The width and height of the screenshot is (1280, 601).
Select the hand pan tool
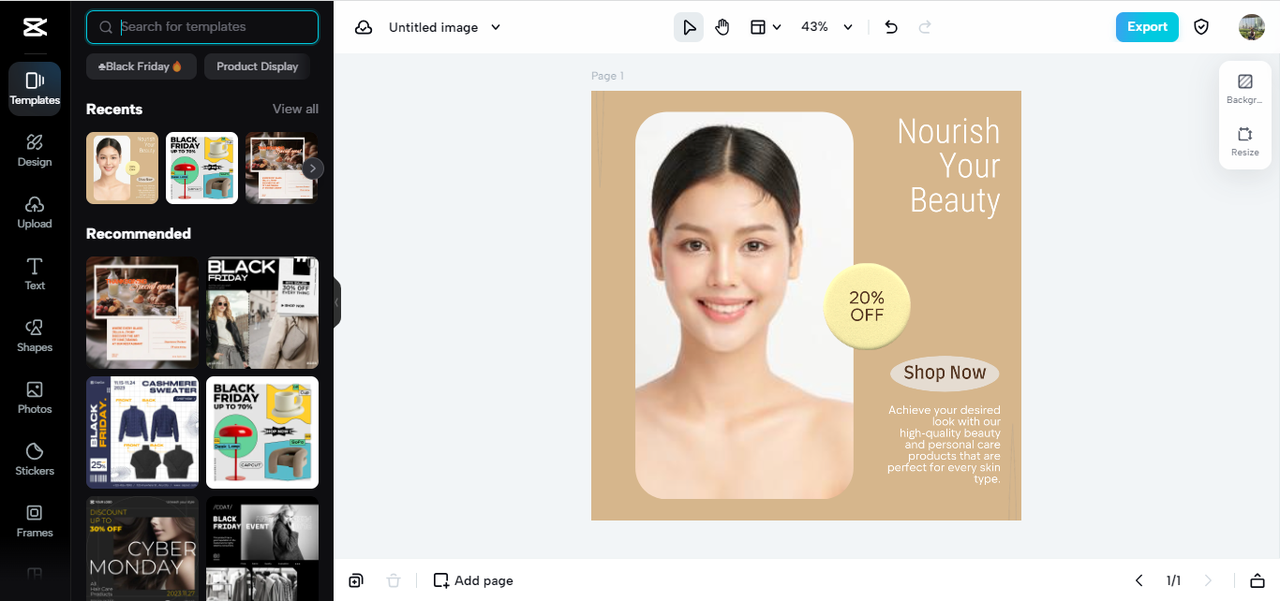723,27
